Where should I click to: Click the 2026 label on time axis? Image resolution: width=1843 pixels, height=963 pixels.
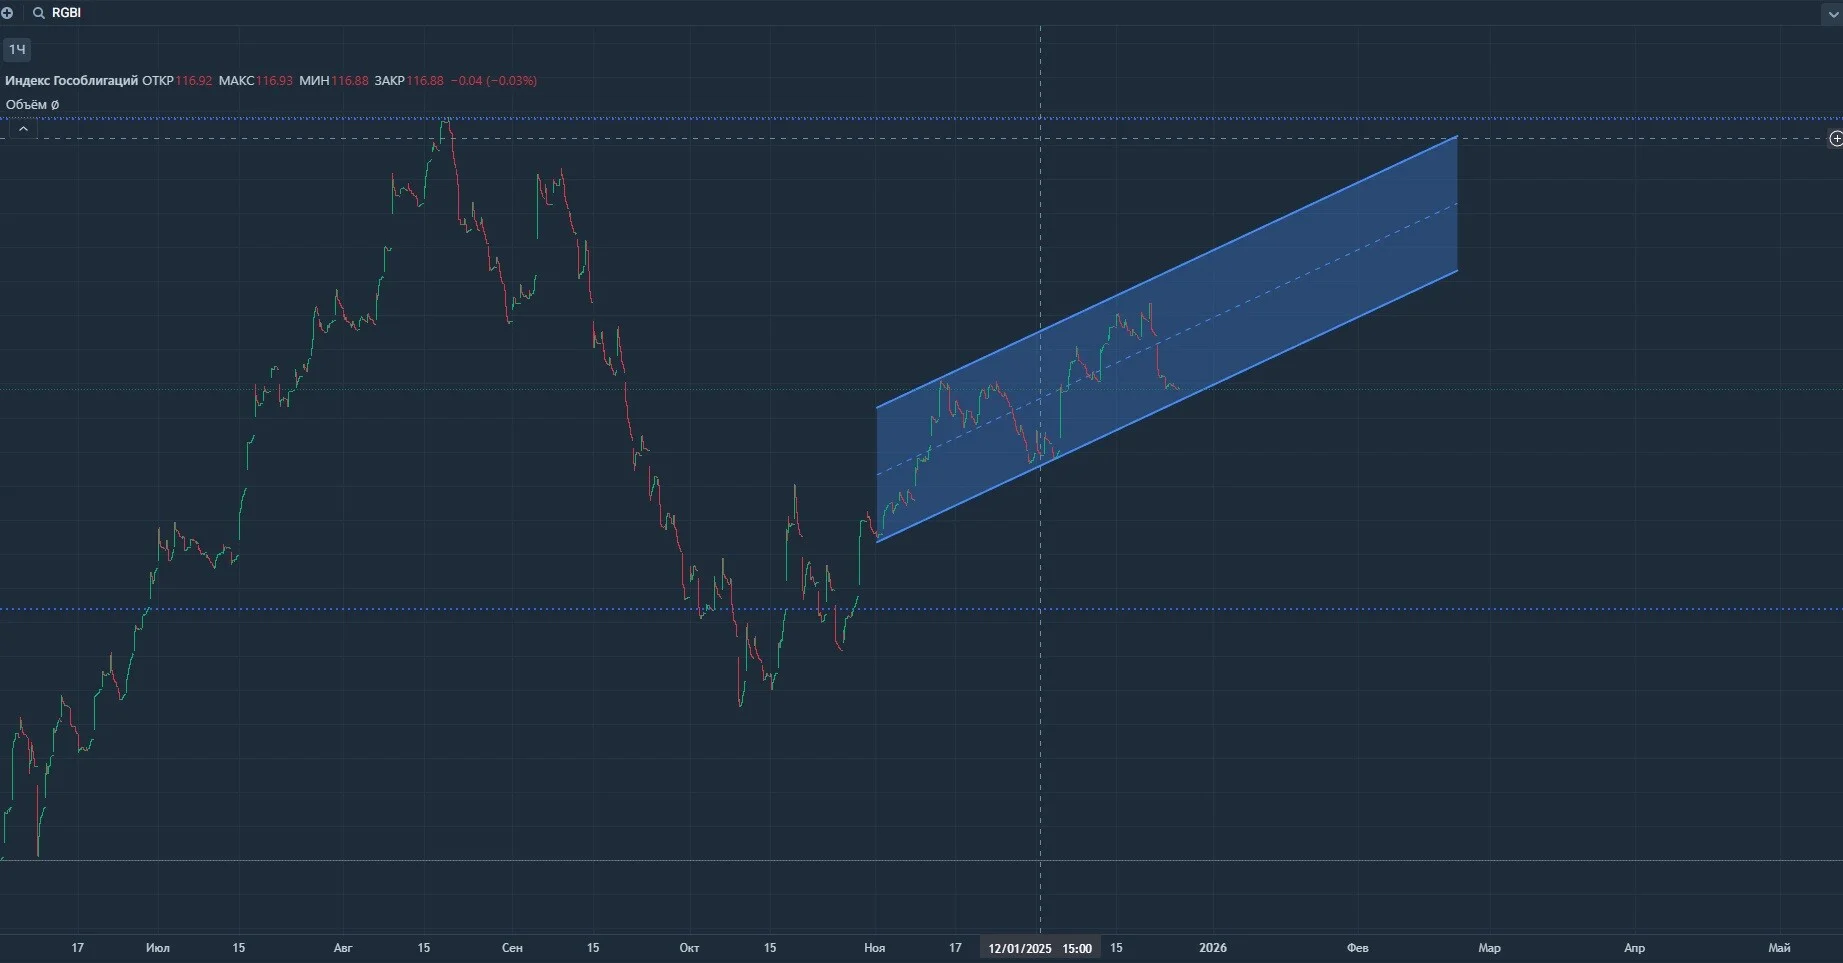1213,948
